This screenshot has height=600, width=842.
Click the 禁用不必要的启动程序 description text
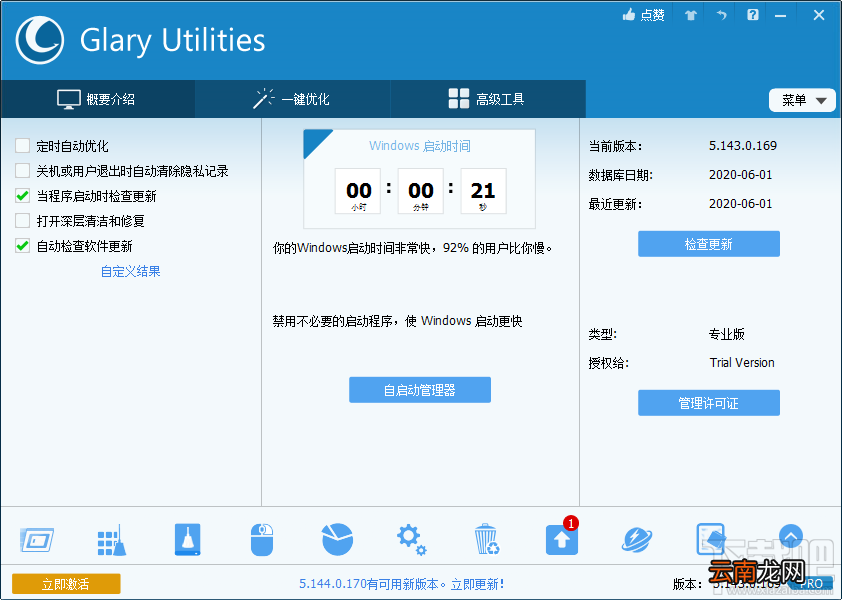click(397, 321)
